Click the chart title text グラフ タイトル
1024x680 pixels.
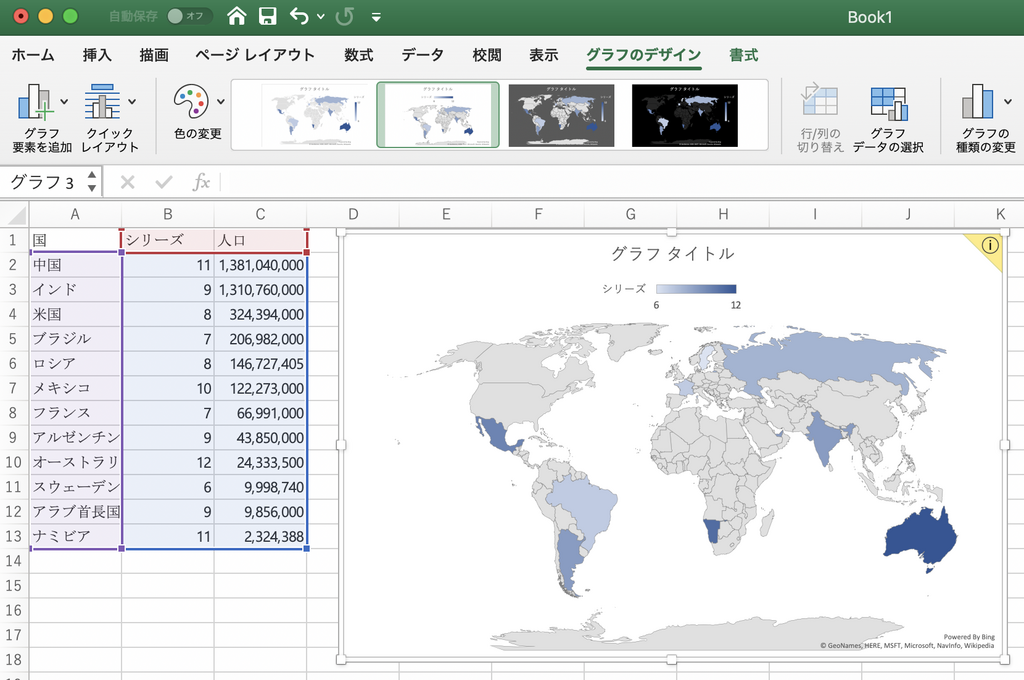point(672,253)
